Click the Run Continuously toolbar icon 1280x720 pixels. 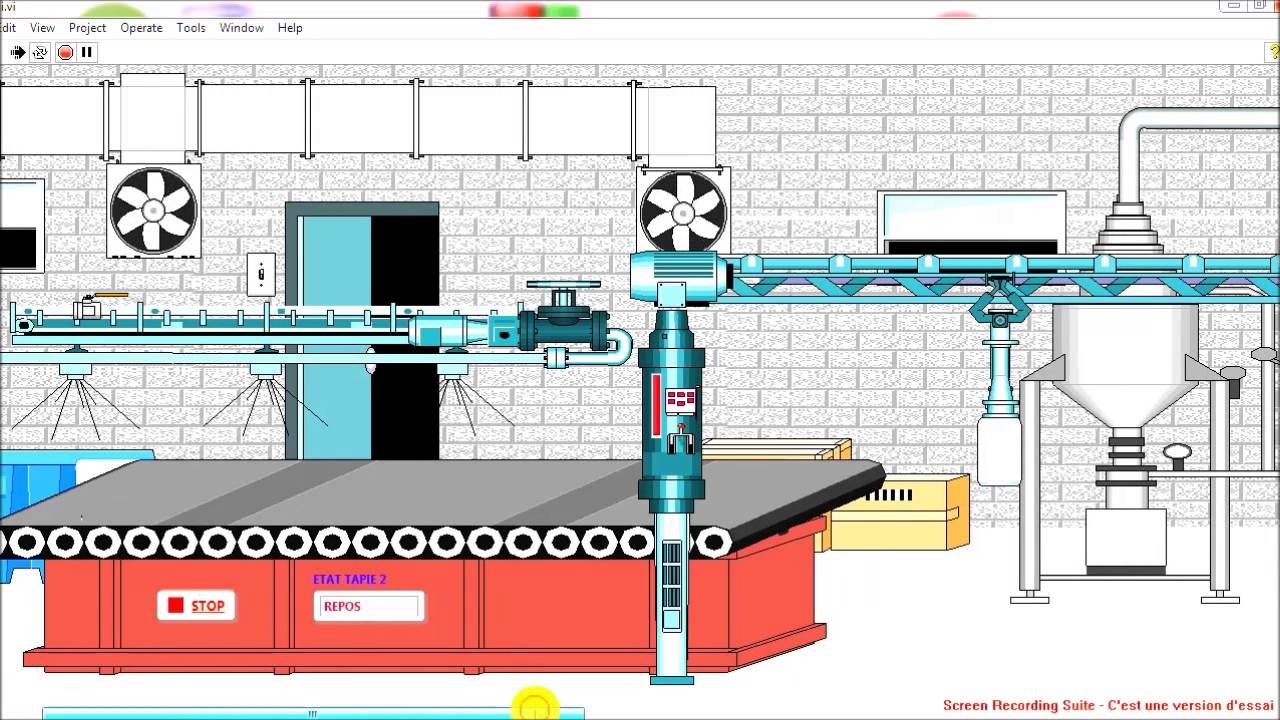tap(40, 52)
